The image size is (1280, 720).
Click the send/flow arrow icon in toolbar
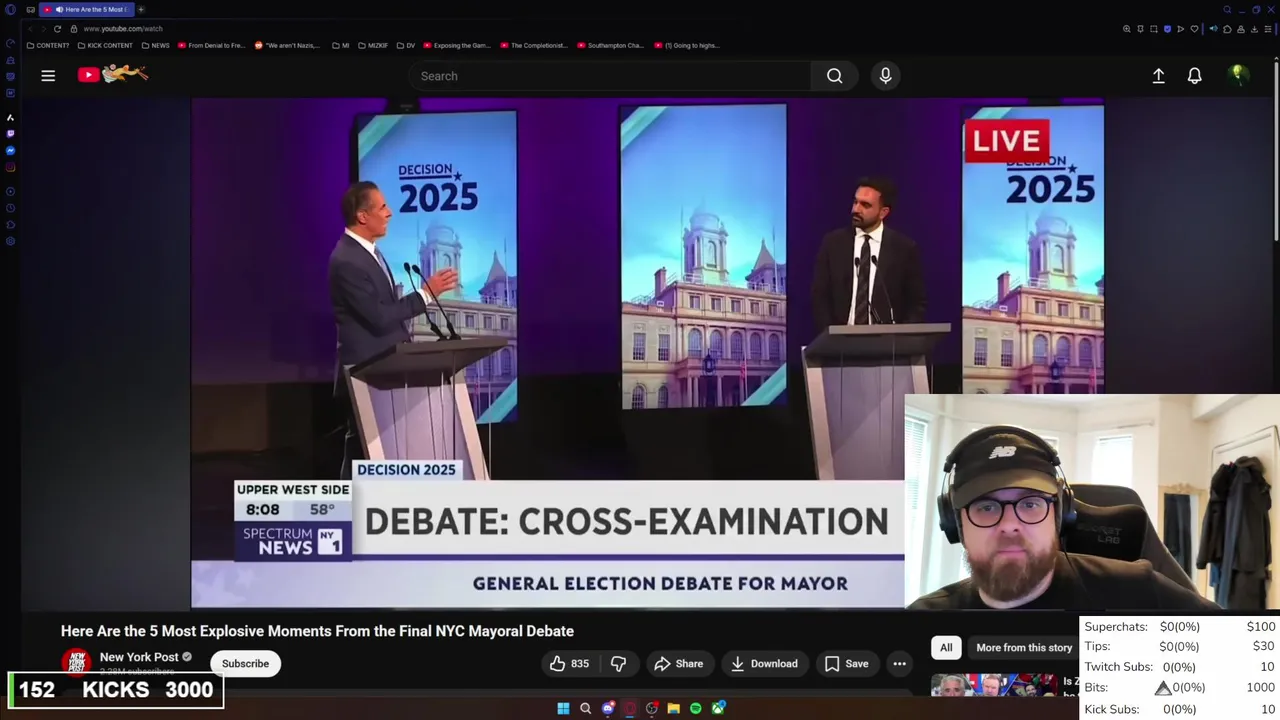click(x=1180, y=29)
